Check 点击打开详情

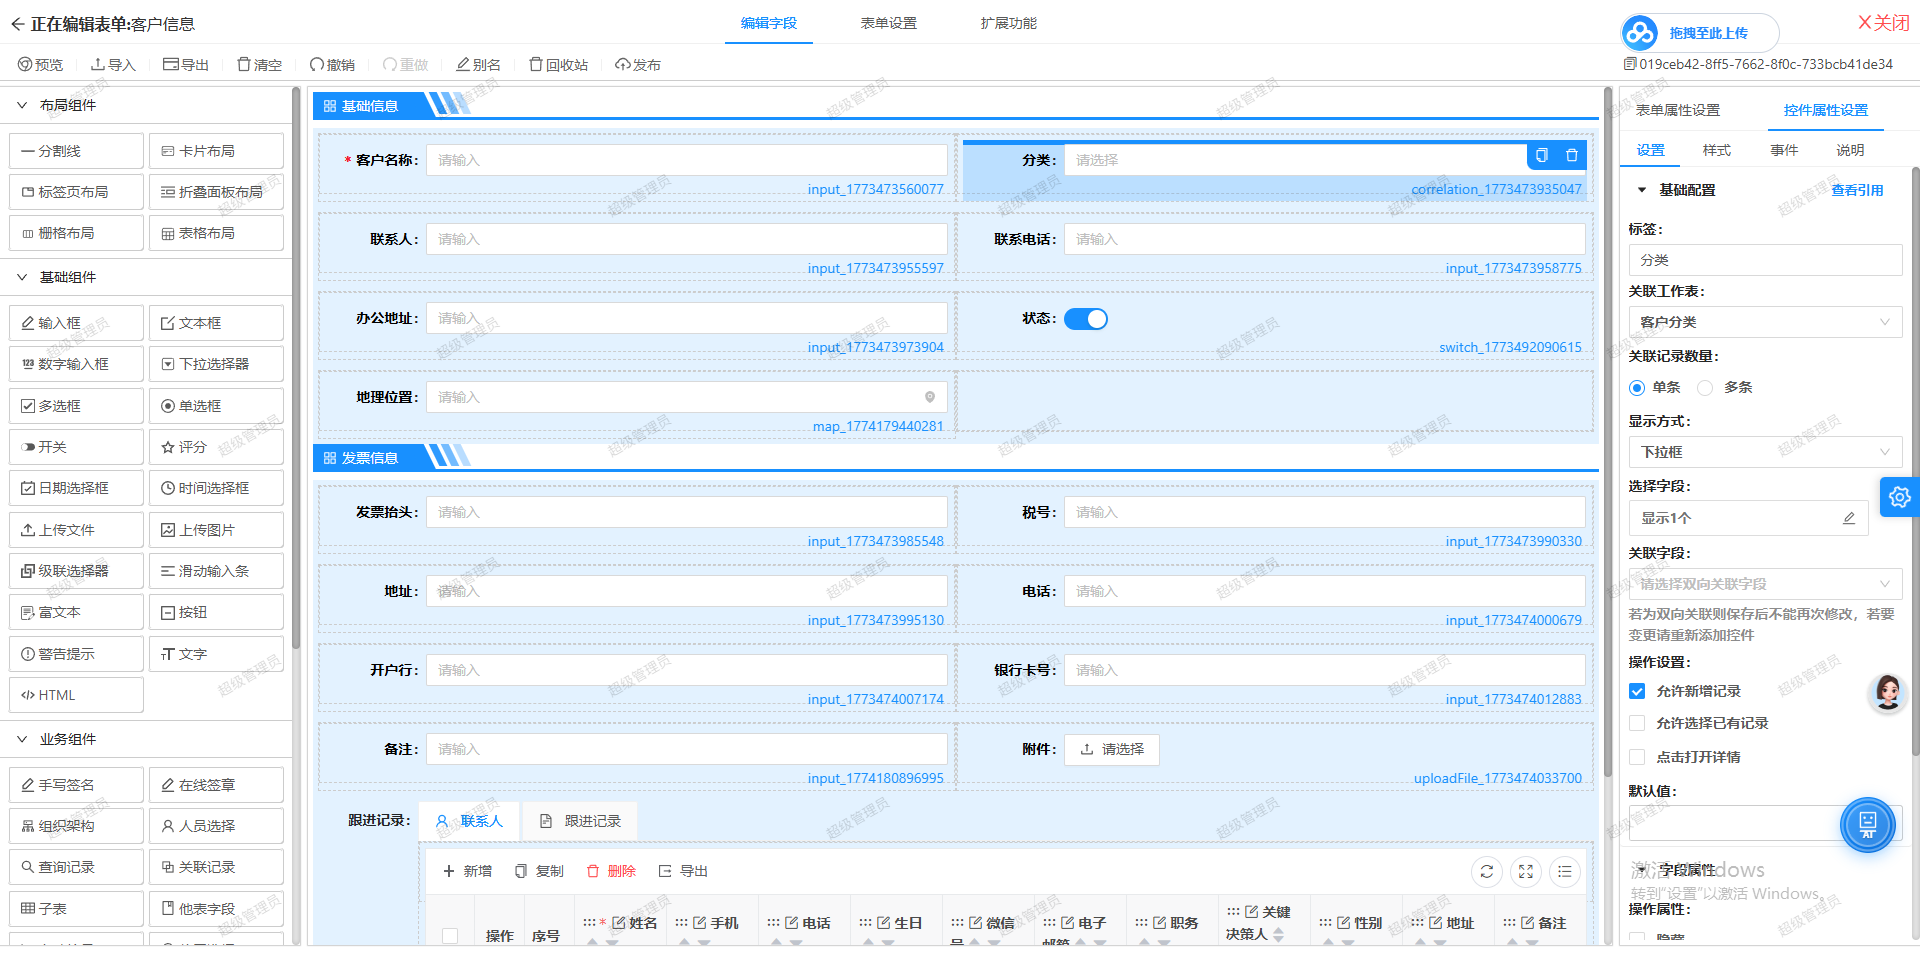pos(1637,757)
